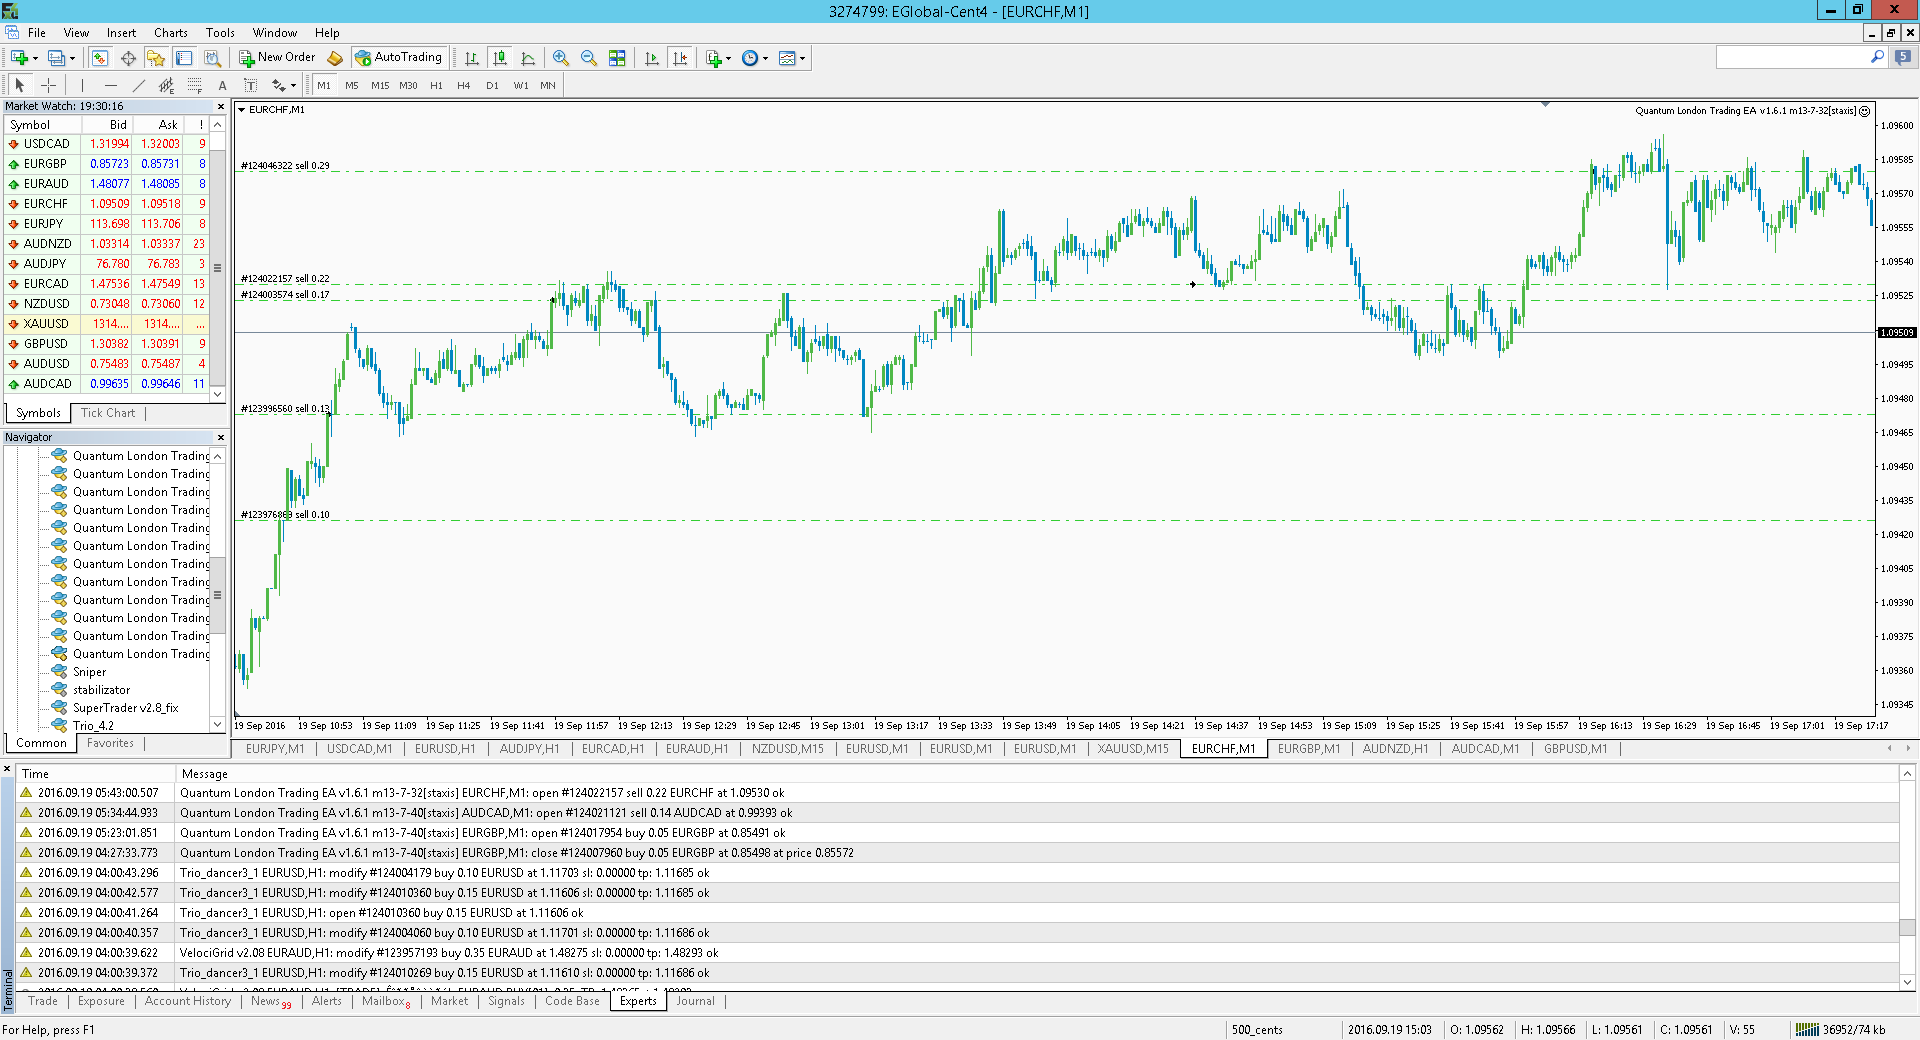Click the New Chart icon

click(x=19, y=58)
